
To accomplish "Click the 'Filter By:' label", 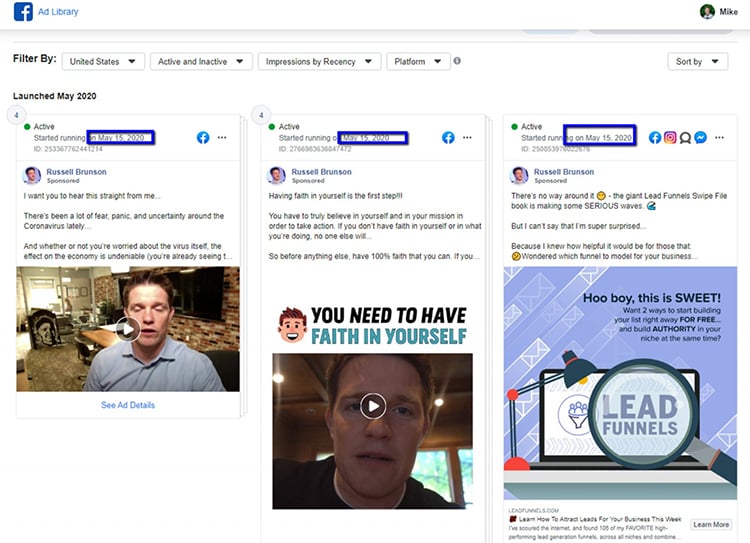I will [34, 59].
